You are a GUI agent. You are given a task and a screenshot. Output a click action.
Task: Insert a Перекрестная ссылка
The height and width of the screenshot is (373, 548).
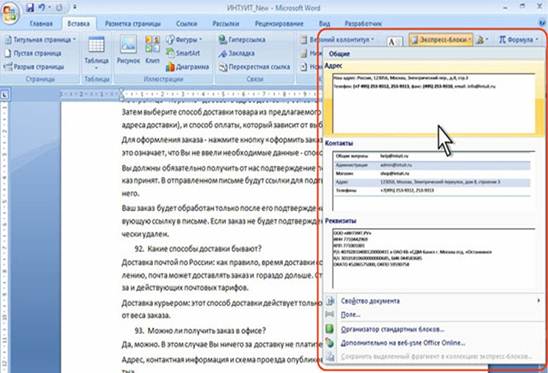tap(254, 66)
